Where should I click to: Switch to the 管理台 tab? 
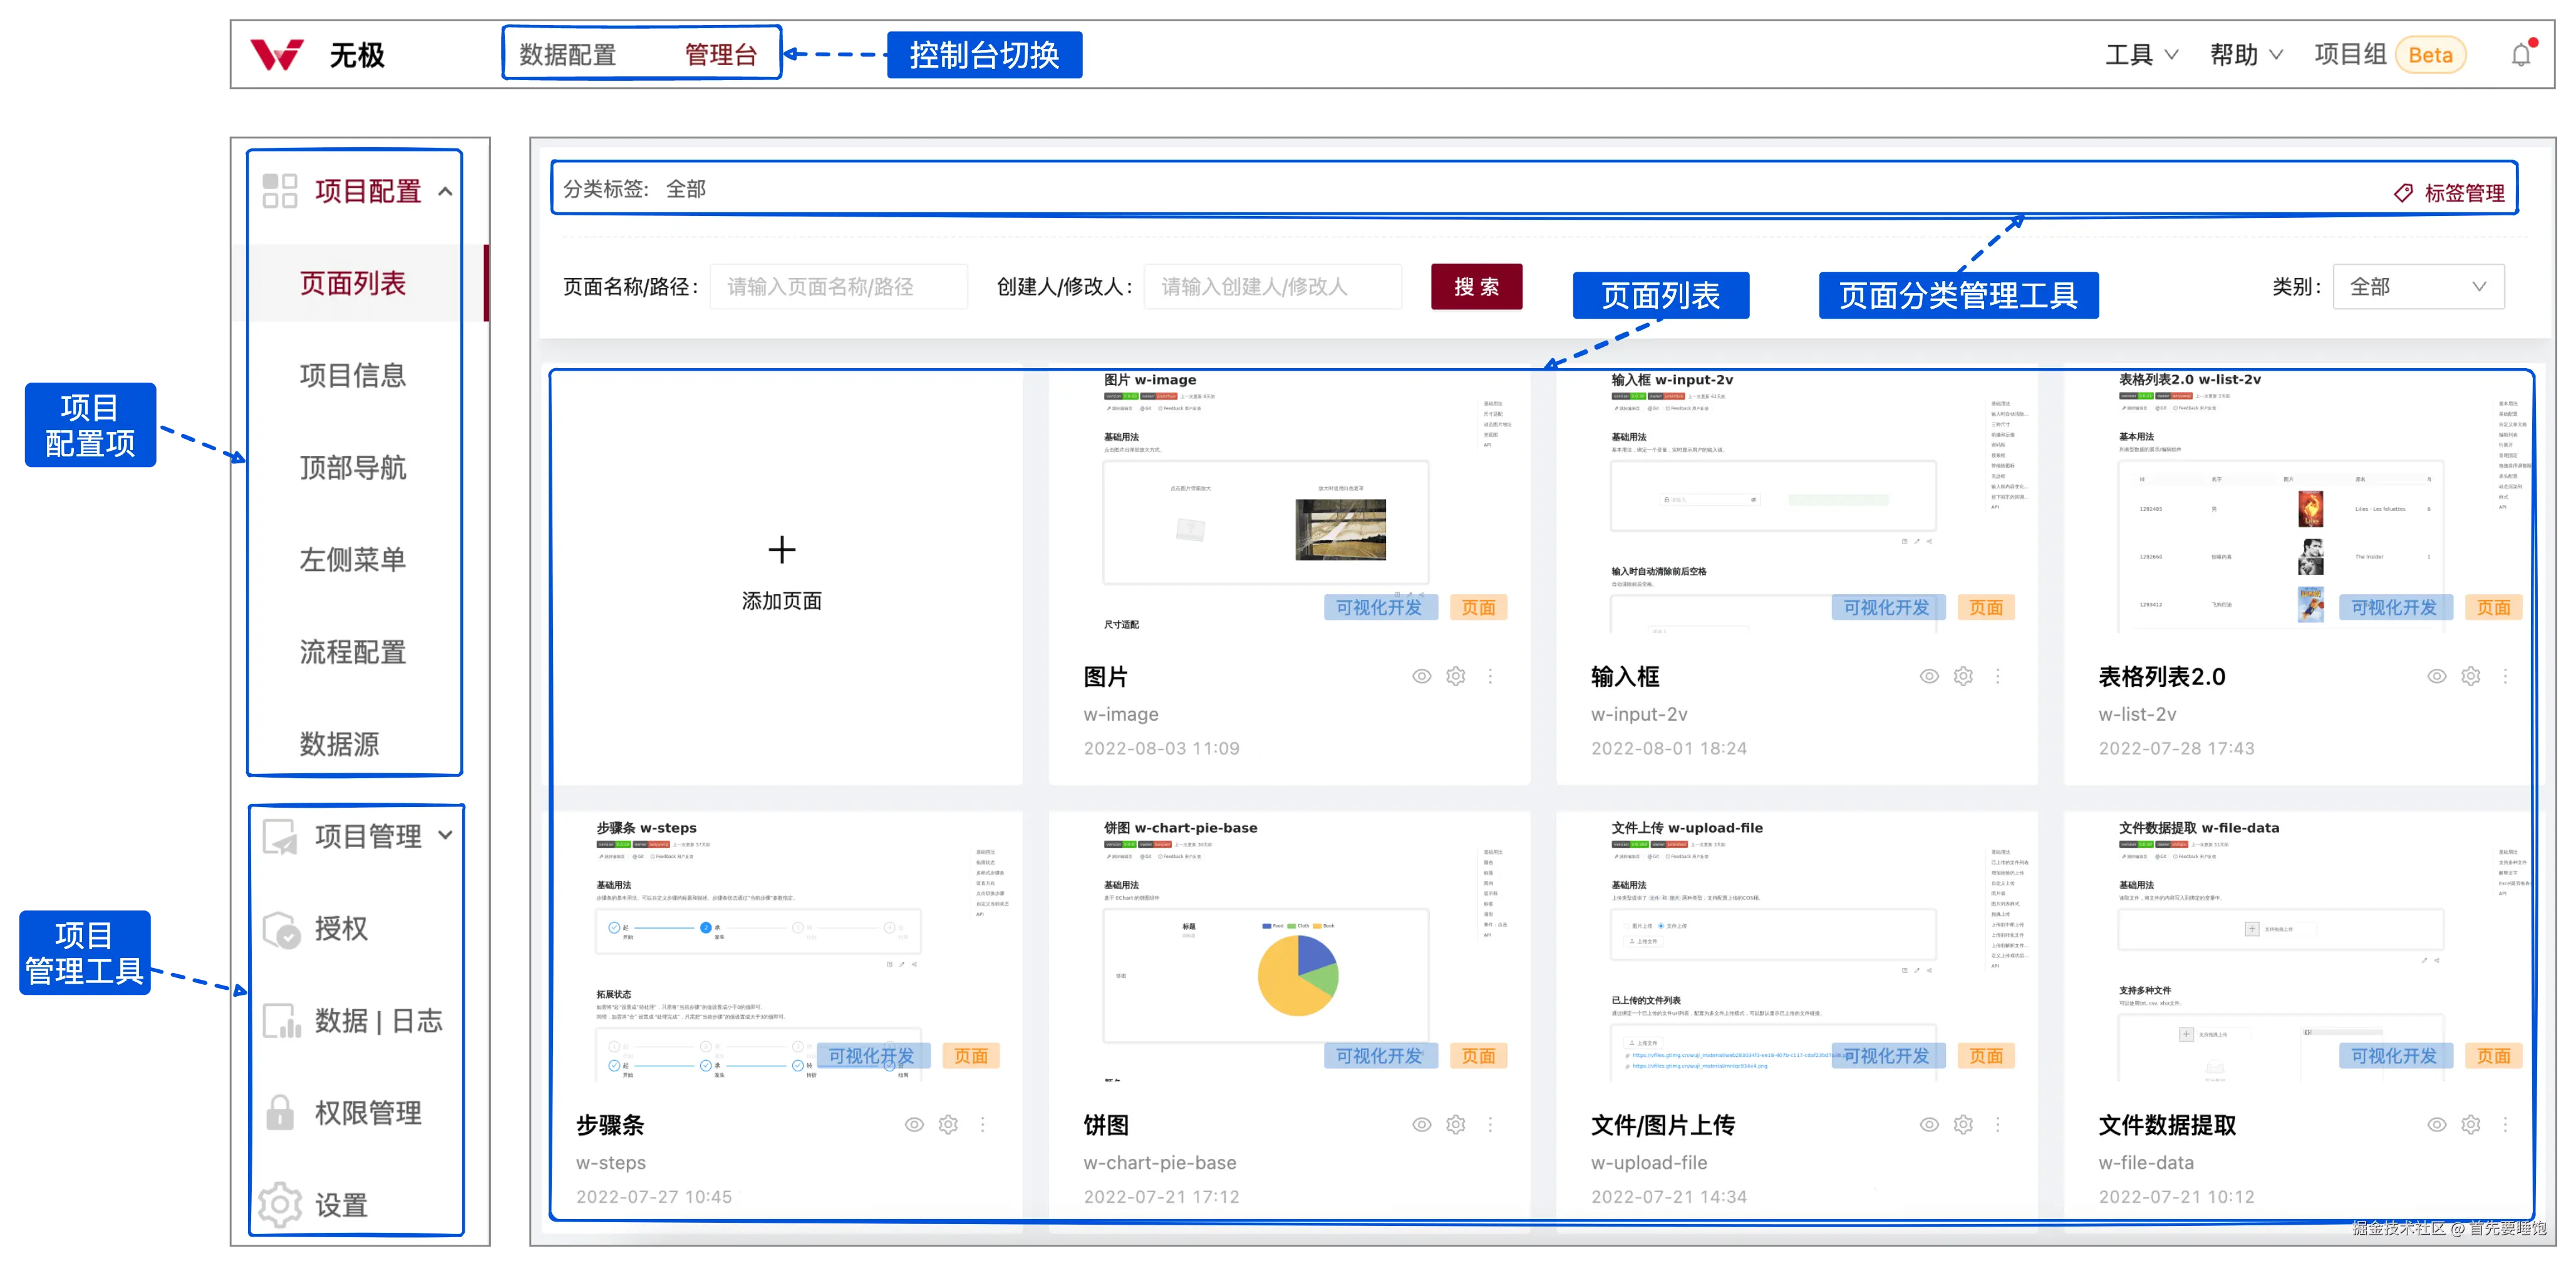coord(720,55)
